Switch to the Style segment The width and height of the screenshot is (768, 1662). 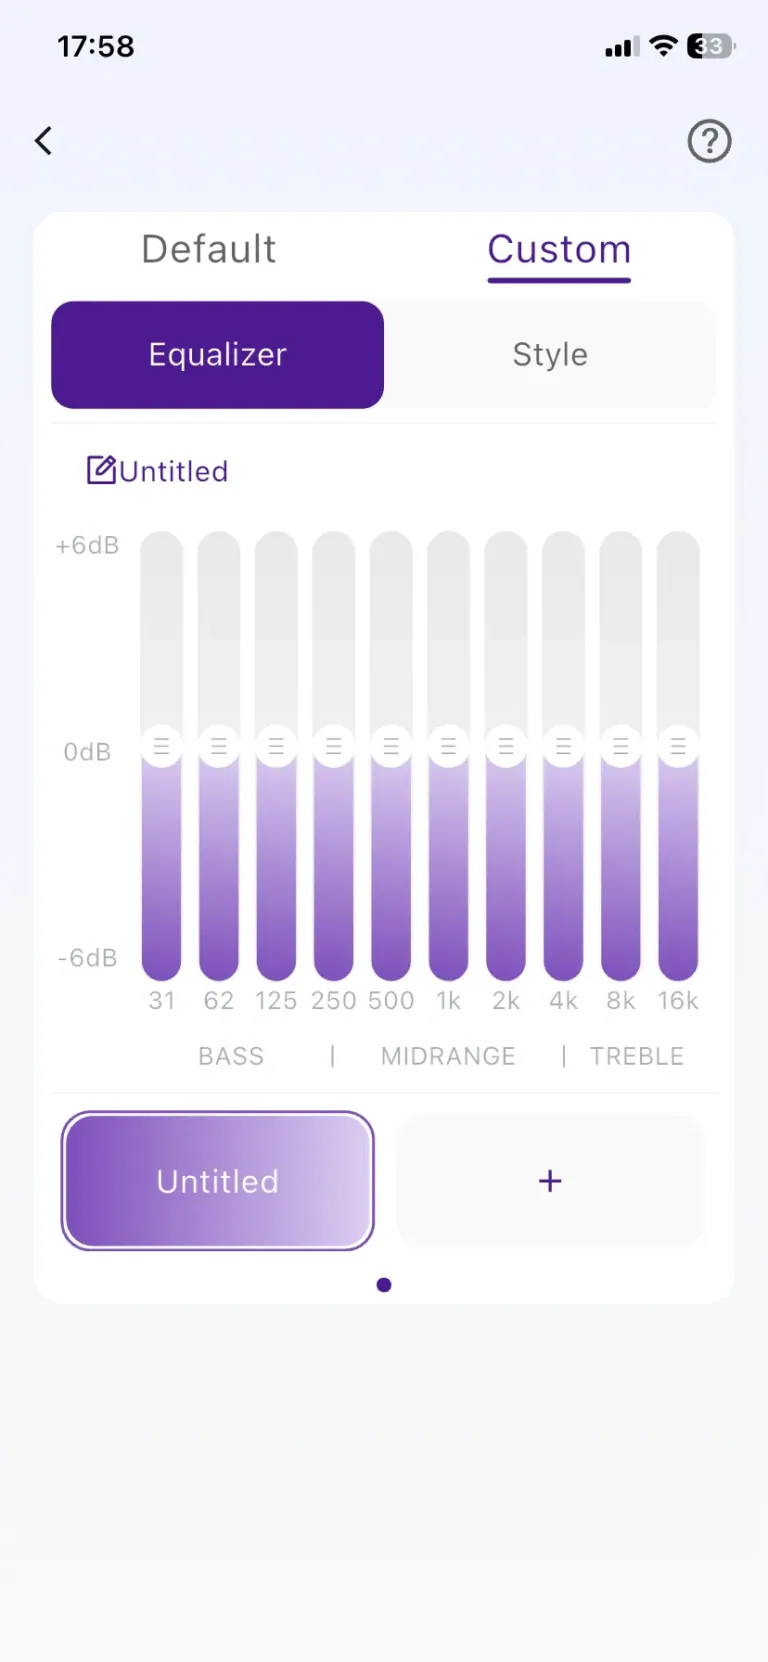click(x=550, y=355)
